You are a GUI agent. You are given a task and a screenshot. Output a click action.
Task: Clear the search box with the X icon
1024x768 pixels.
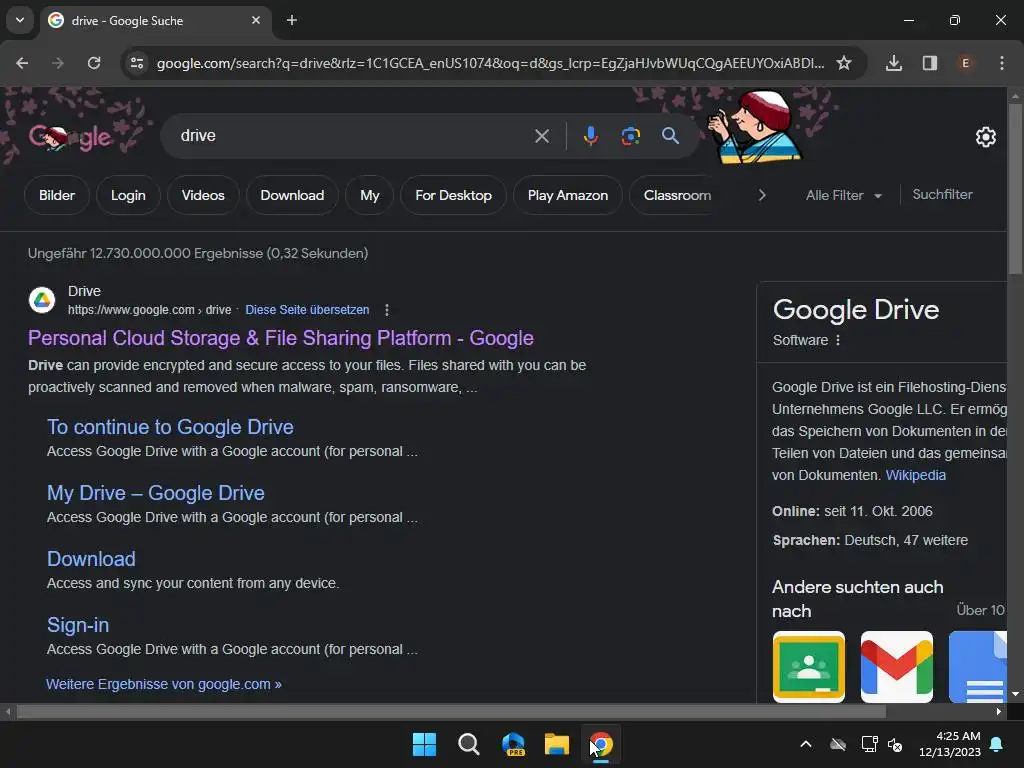pyautogui.click(x=542, y=136)
